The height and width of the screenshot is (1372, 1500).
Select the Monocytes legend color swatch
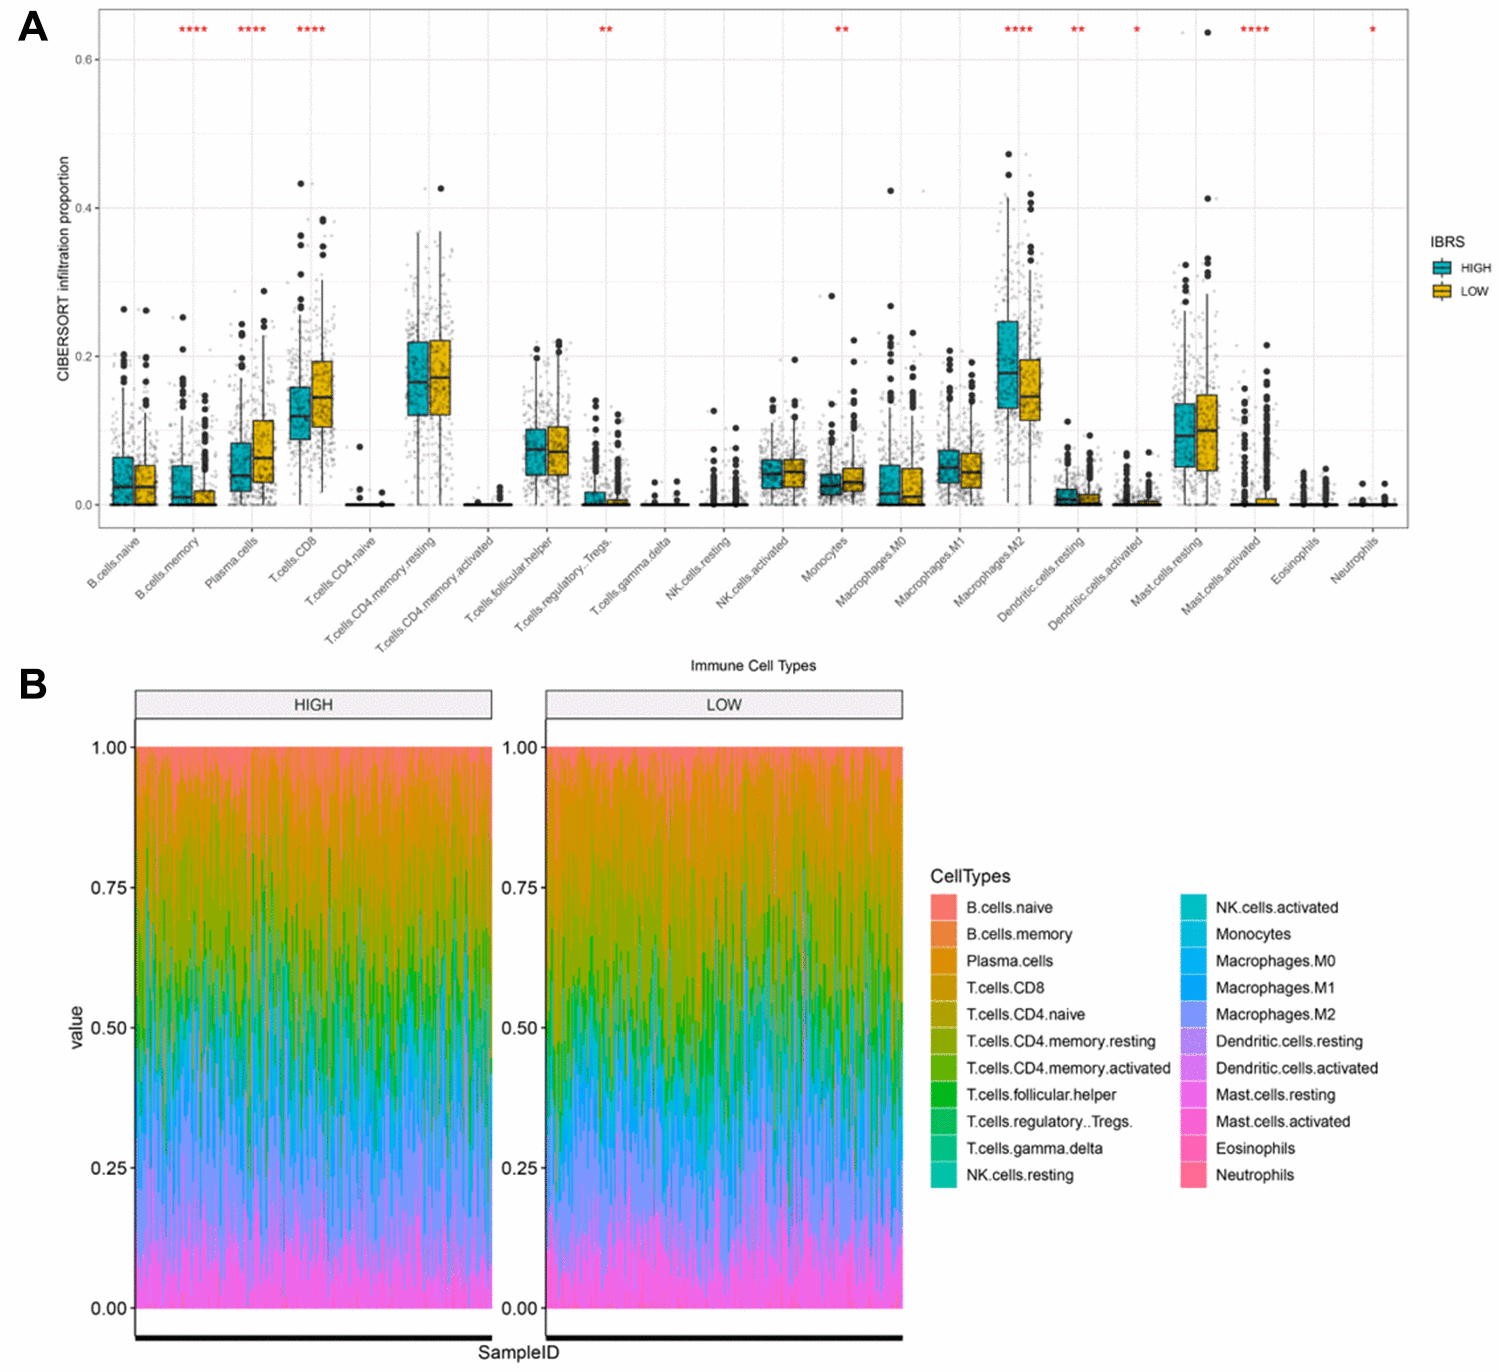(1193, 934)
